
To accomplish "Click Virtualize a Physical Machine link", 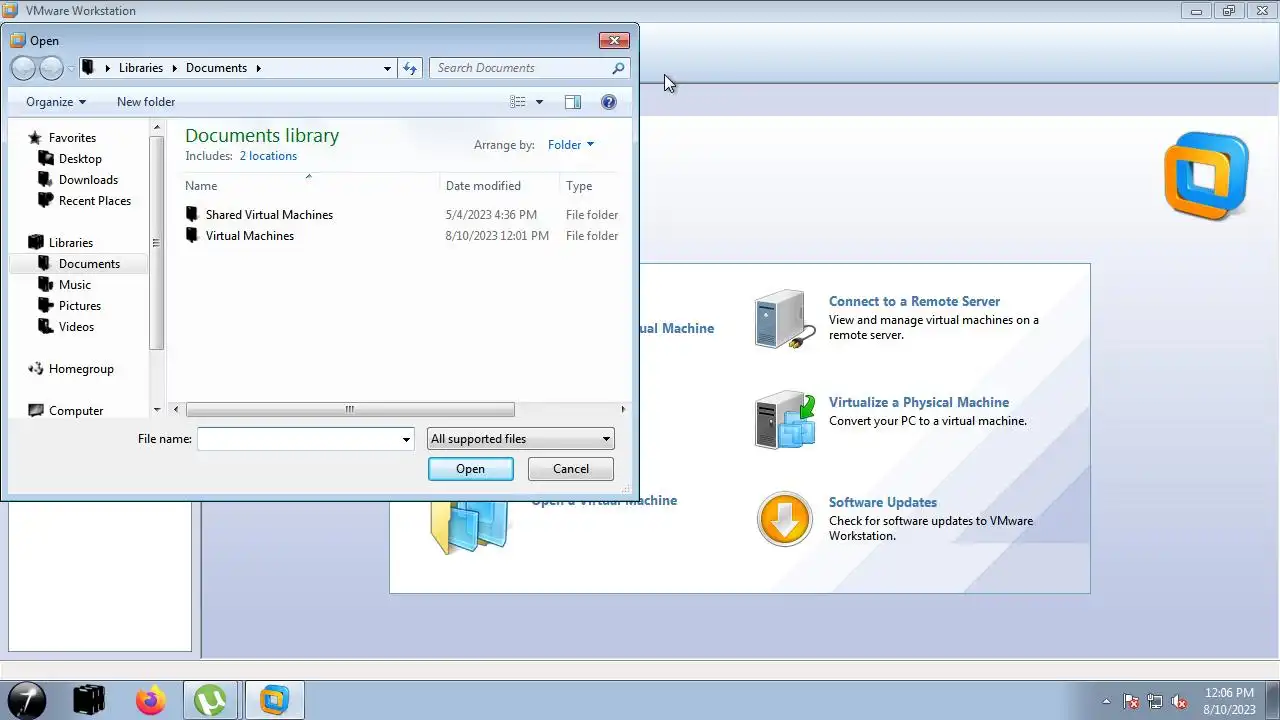I will pos(919,402).
